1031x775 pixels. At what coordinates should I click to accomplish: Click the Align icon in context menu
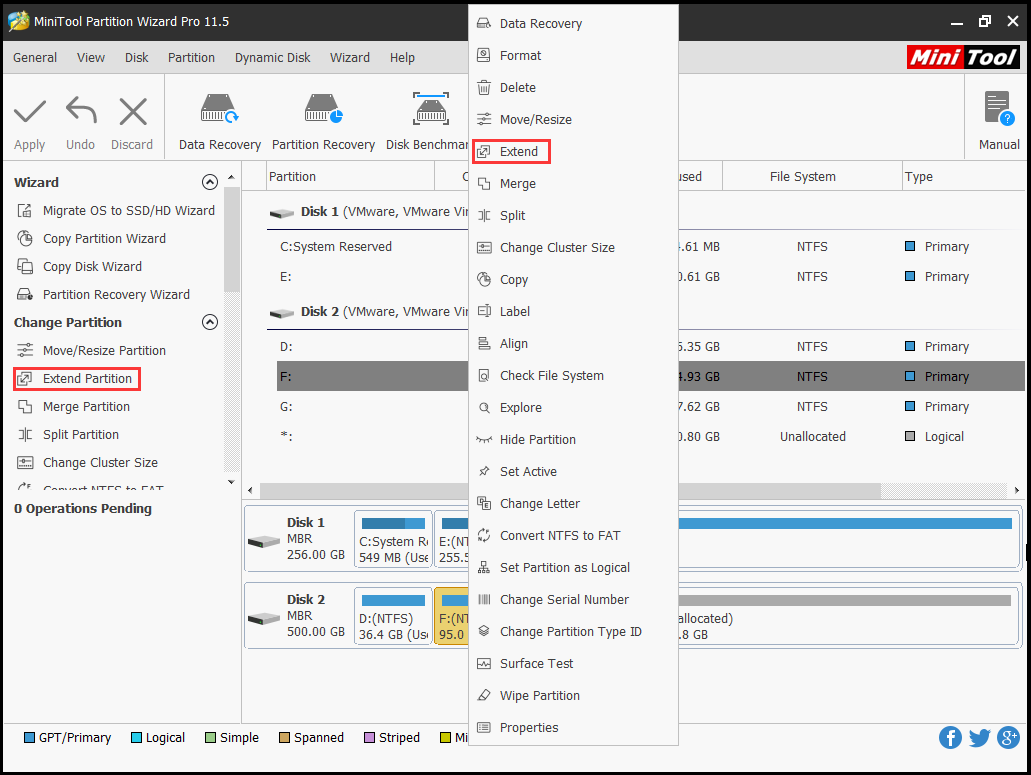pos(484,343)
